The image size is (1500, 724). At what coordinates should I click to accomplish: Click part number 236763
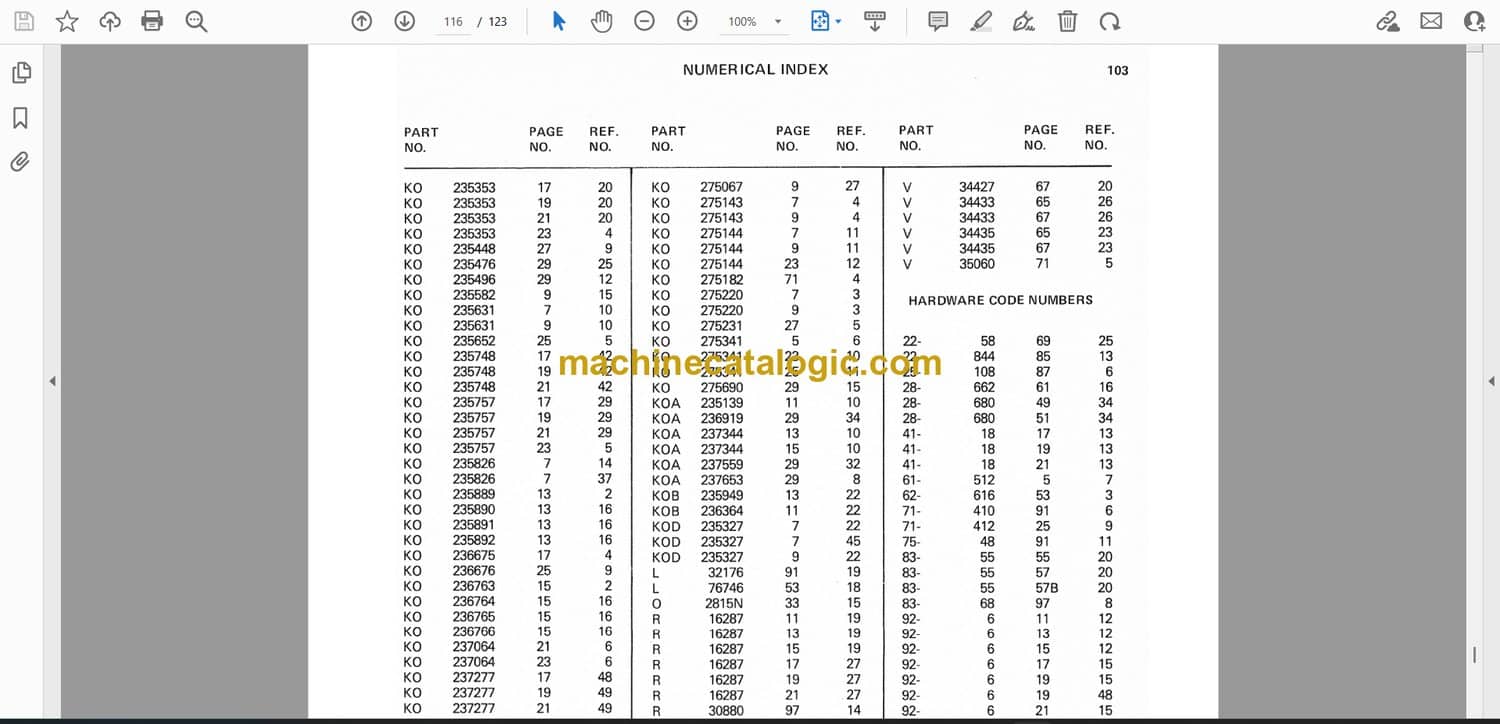click(x=474, y=586)
